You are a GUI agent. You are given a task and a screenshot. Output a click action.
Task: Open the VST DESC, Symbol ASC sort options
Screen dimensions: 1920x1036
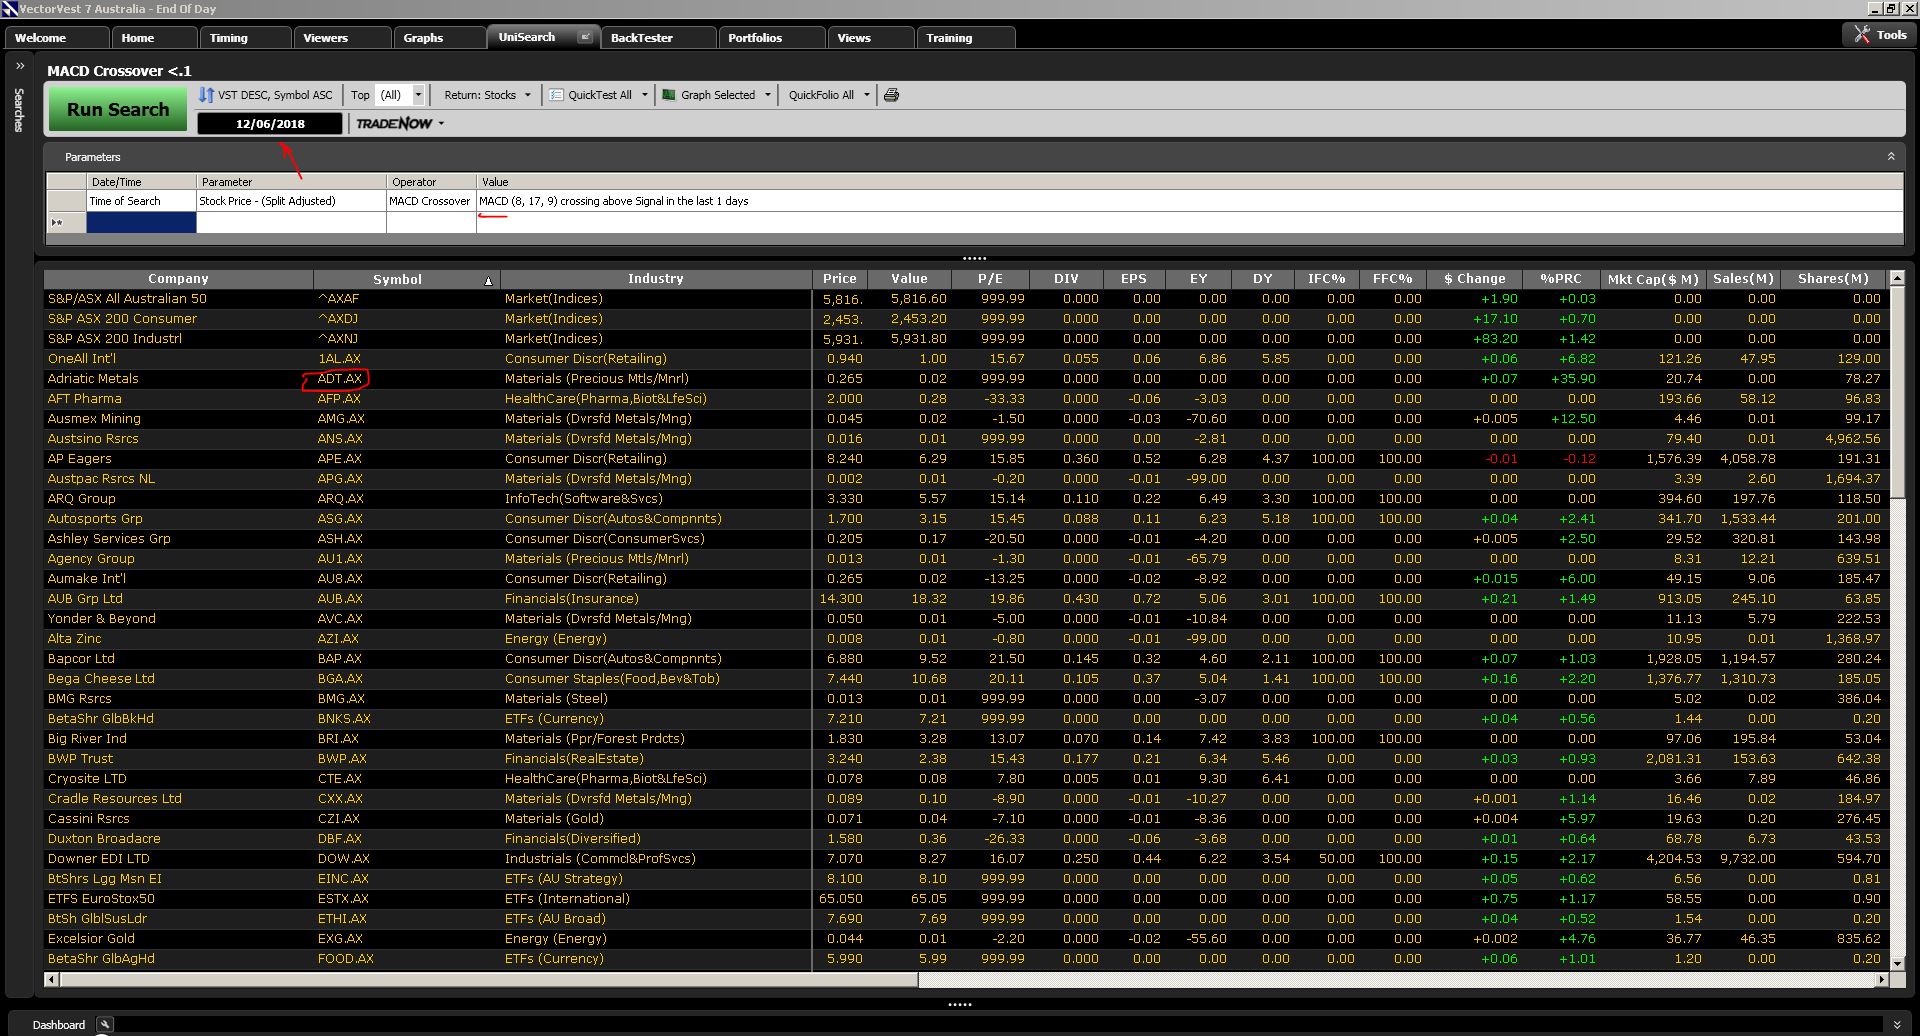265,95
